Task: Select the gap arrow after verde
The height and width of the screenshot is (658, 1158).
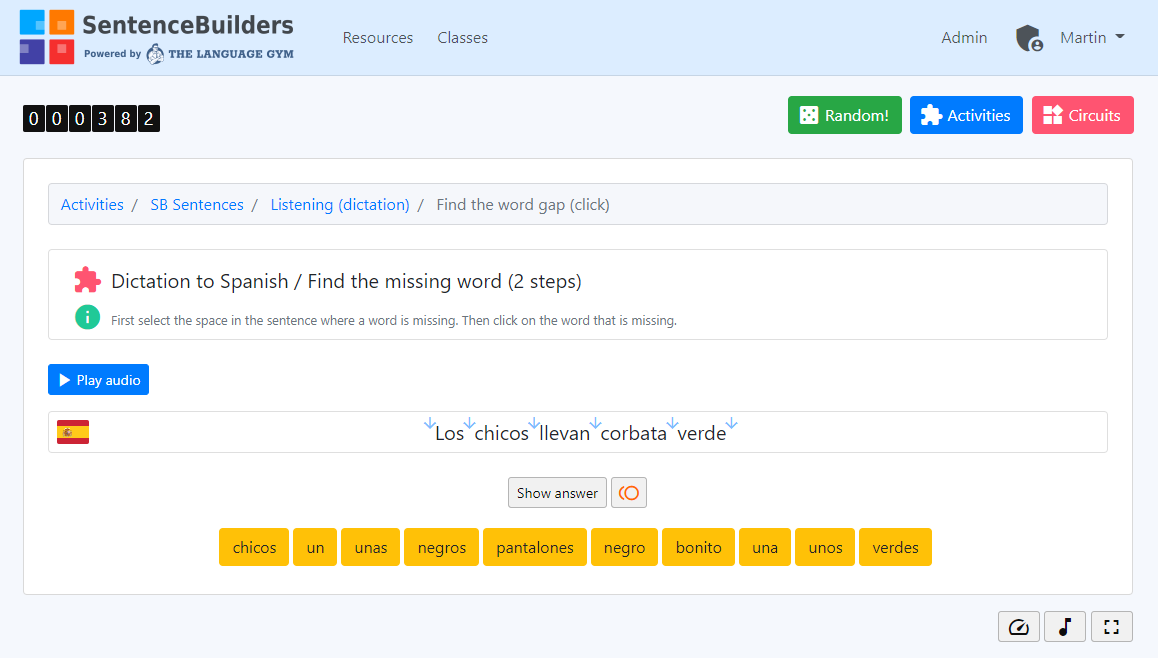Action: tap(731, 423)
